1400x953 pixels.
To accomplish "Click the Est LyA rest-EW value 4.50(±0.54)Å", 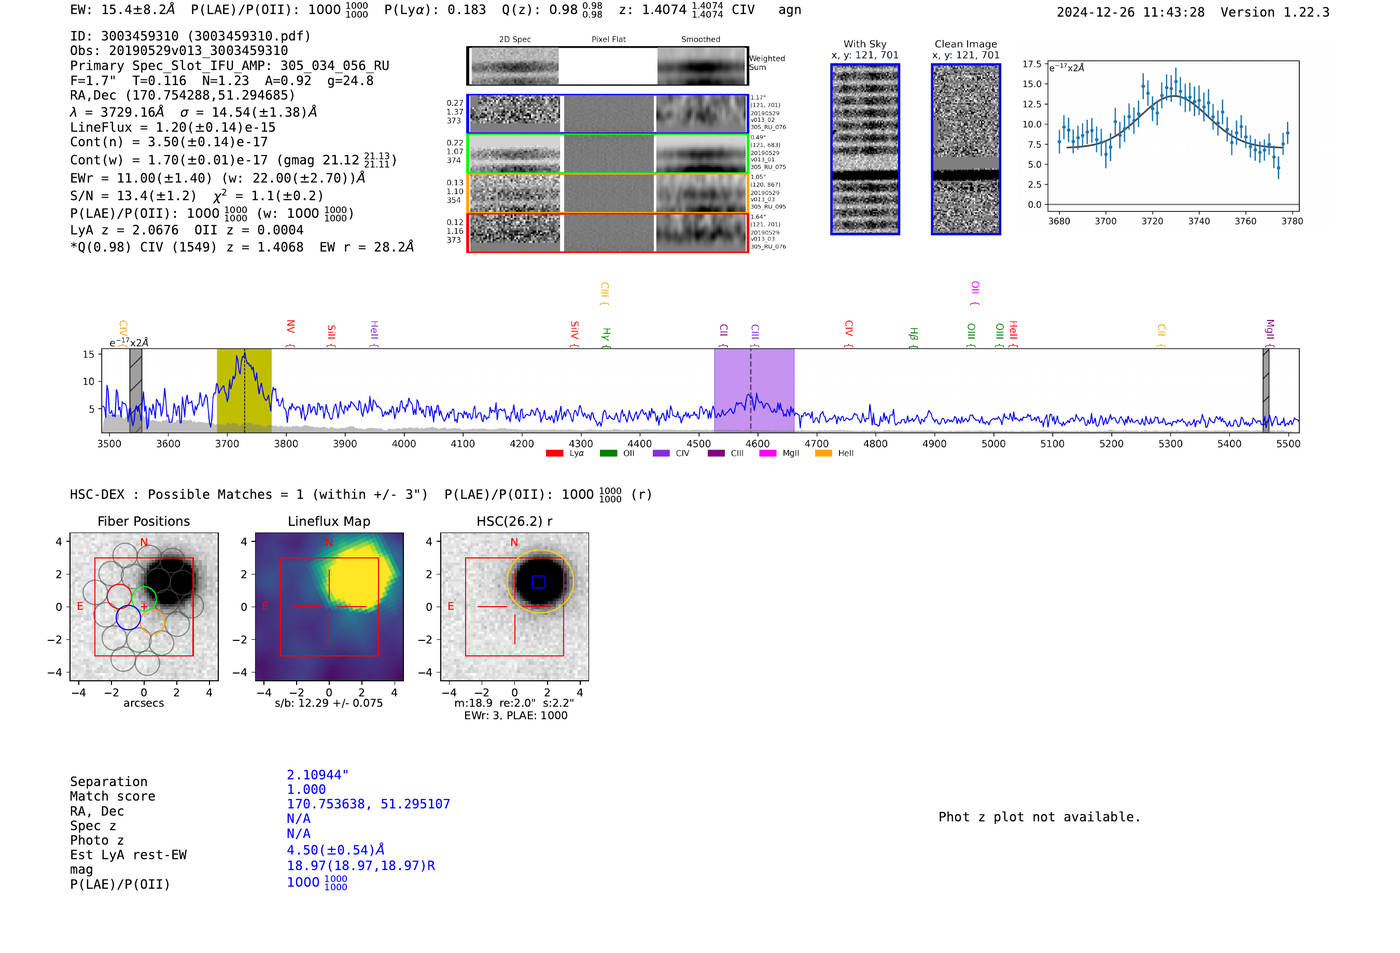I will click(336, 850).
